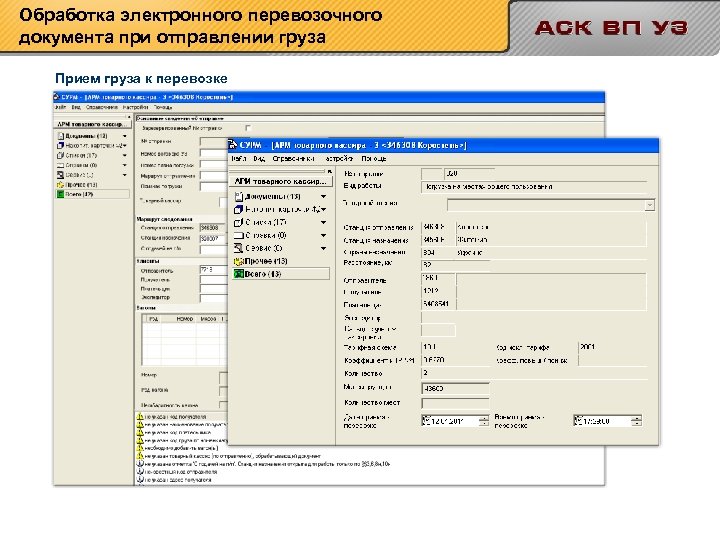Select the Накопит. карточки icon in front window
Viewport: 720px width, 540px height.
coord(238,209)
